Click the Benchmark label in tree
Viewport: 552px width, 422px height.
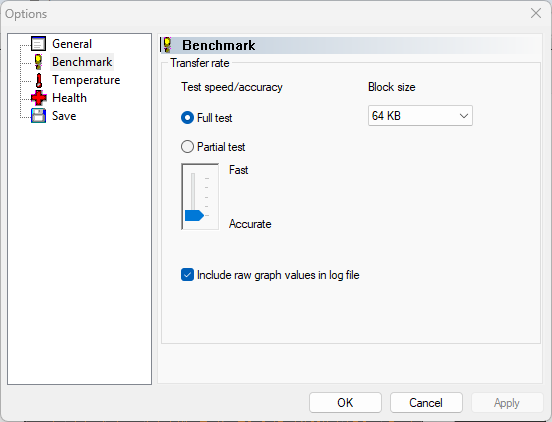click(x=82, y=62)
